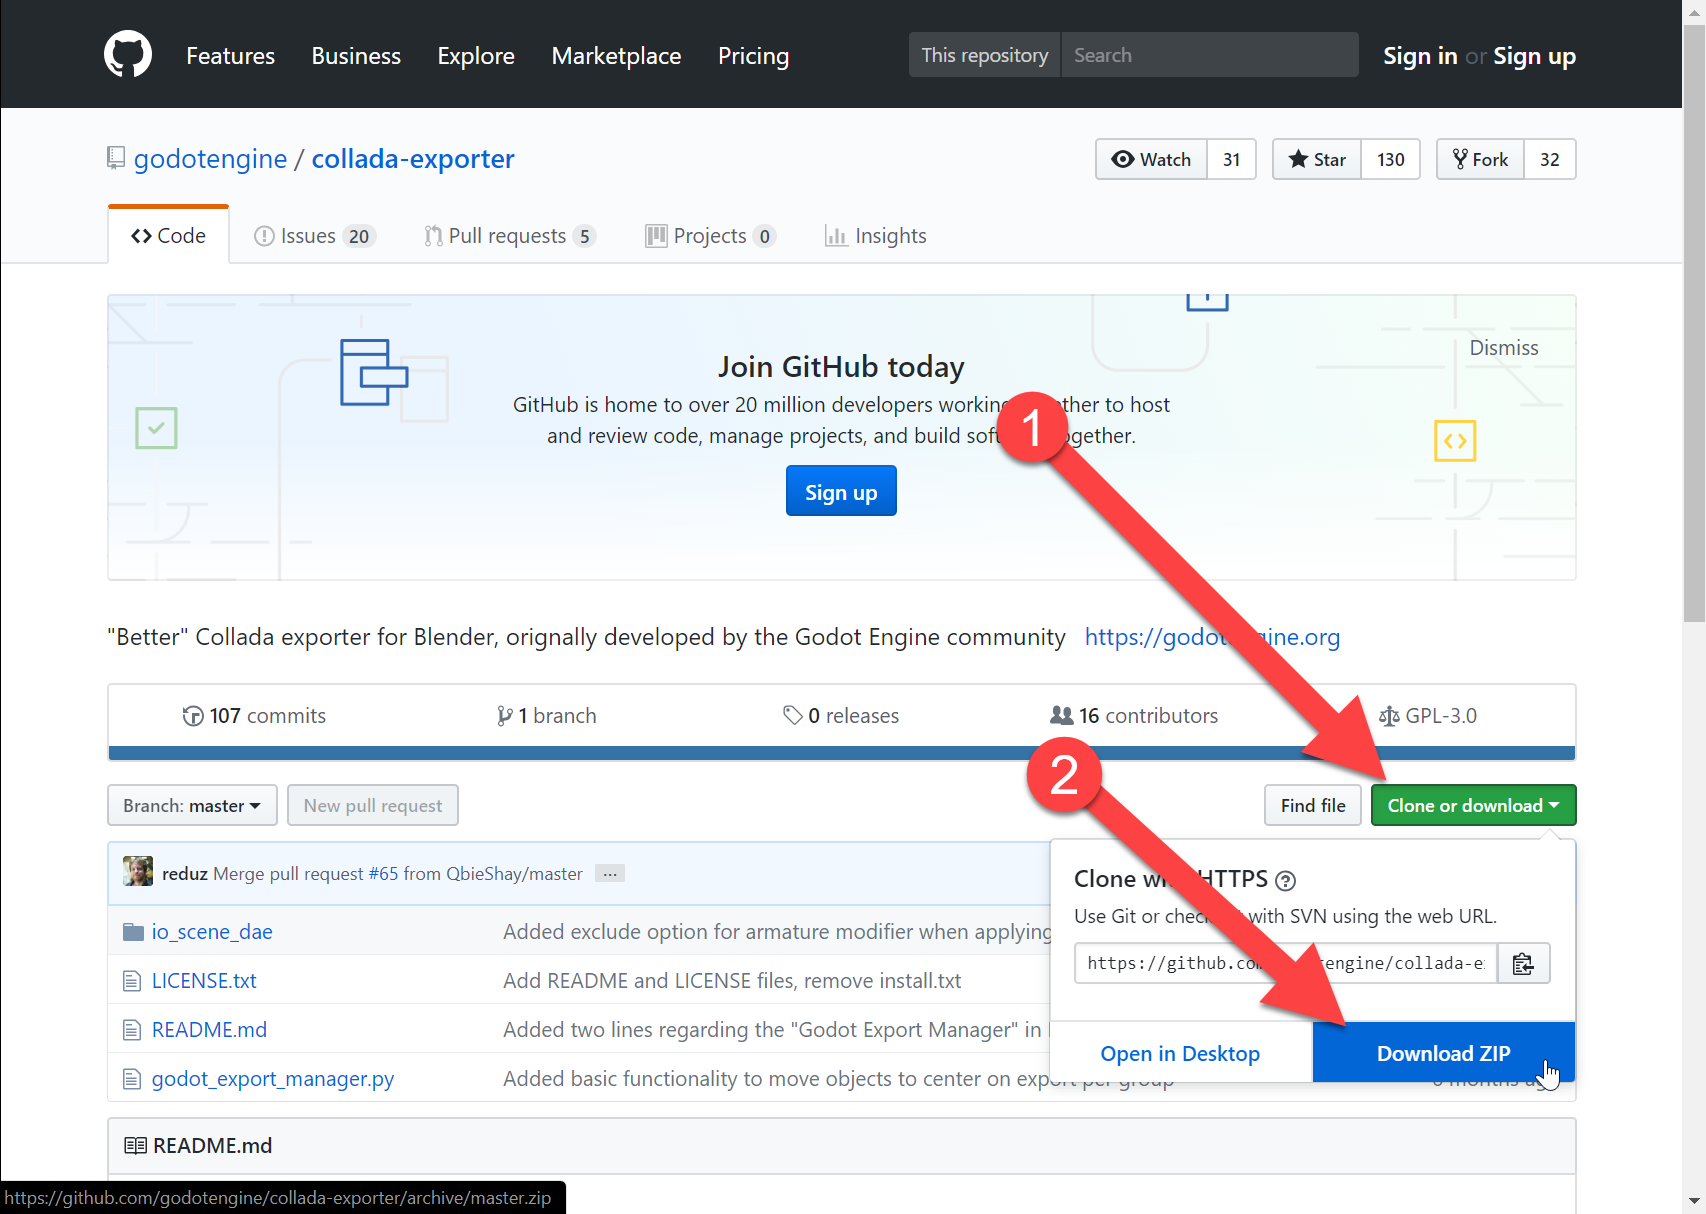
Task: Open help icon next to Clone with HTTPS
Action: 1286,881
